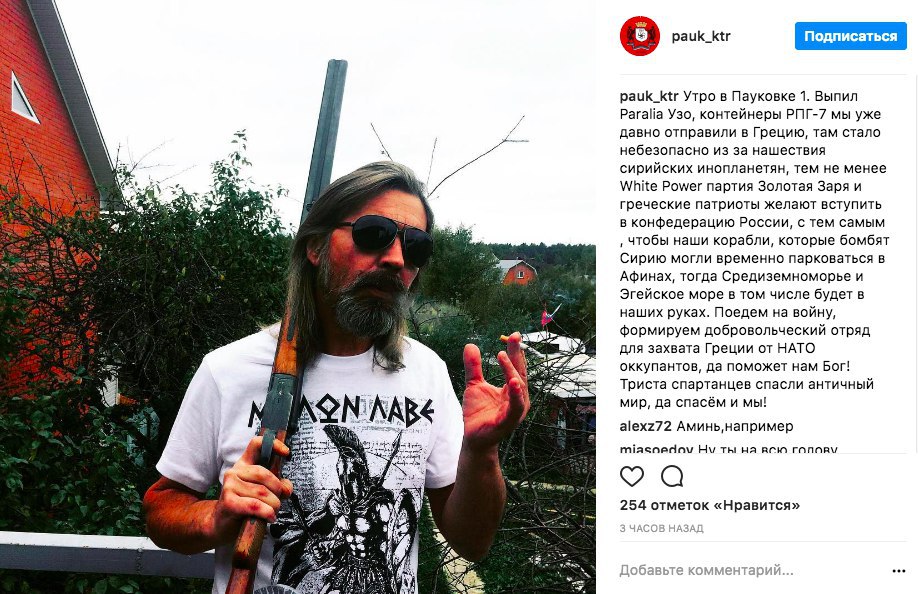Screen dimensions: 918x594
Task: Click the sunglasses on the man's face
Action: coord(387,238)
